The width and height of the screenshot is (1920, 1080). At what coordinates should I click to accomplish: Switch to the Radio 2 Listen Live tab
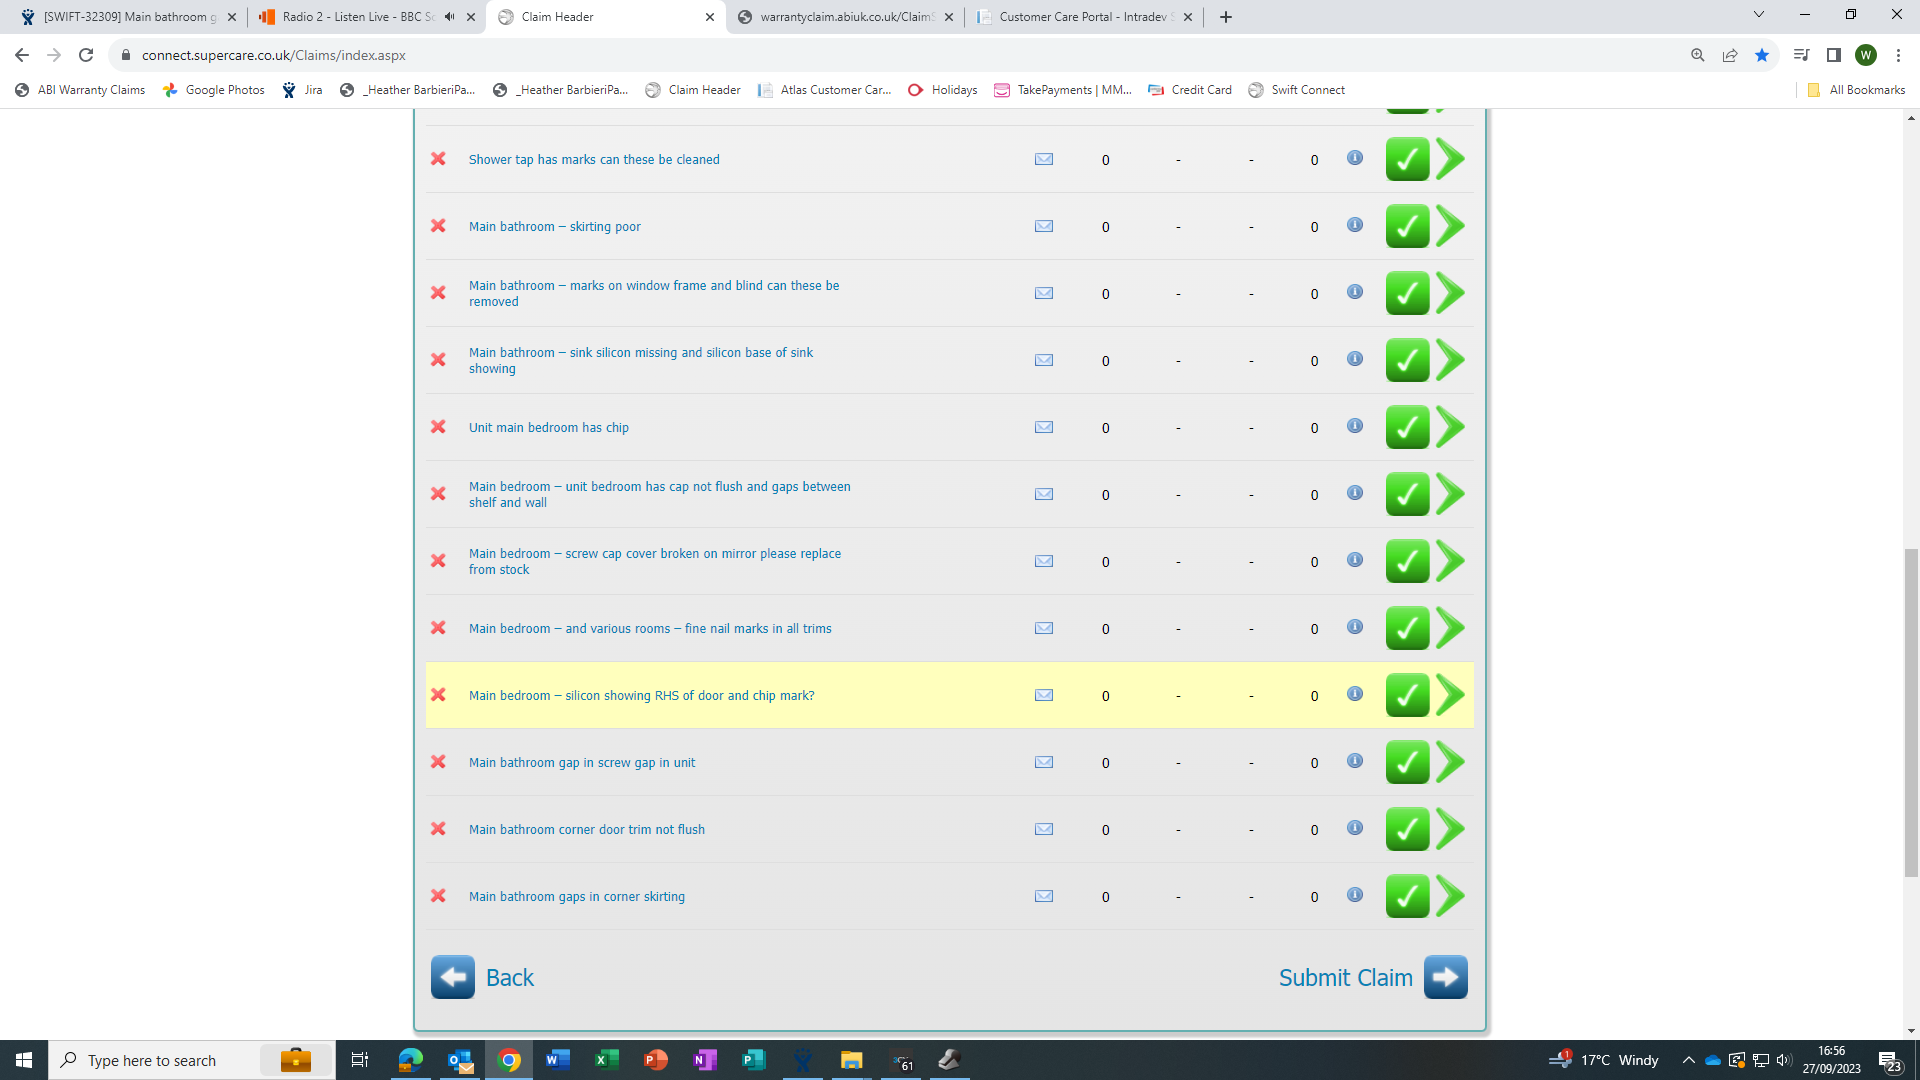355,17
